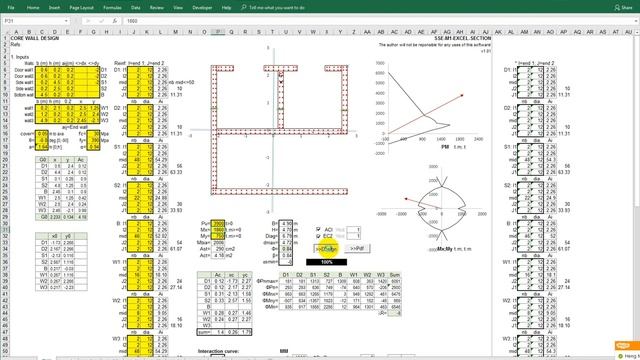Image resolution: width=640 pixels, height=360 pixels.
Task: Select column header A
Action: coord(16,32)
